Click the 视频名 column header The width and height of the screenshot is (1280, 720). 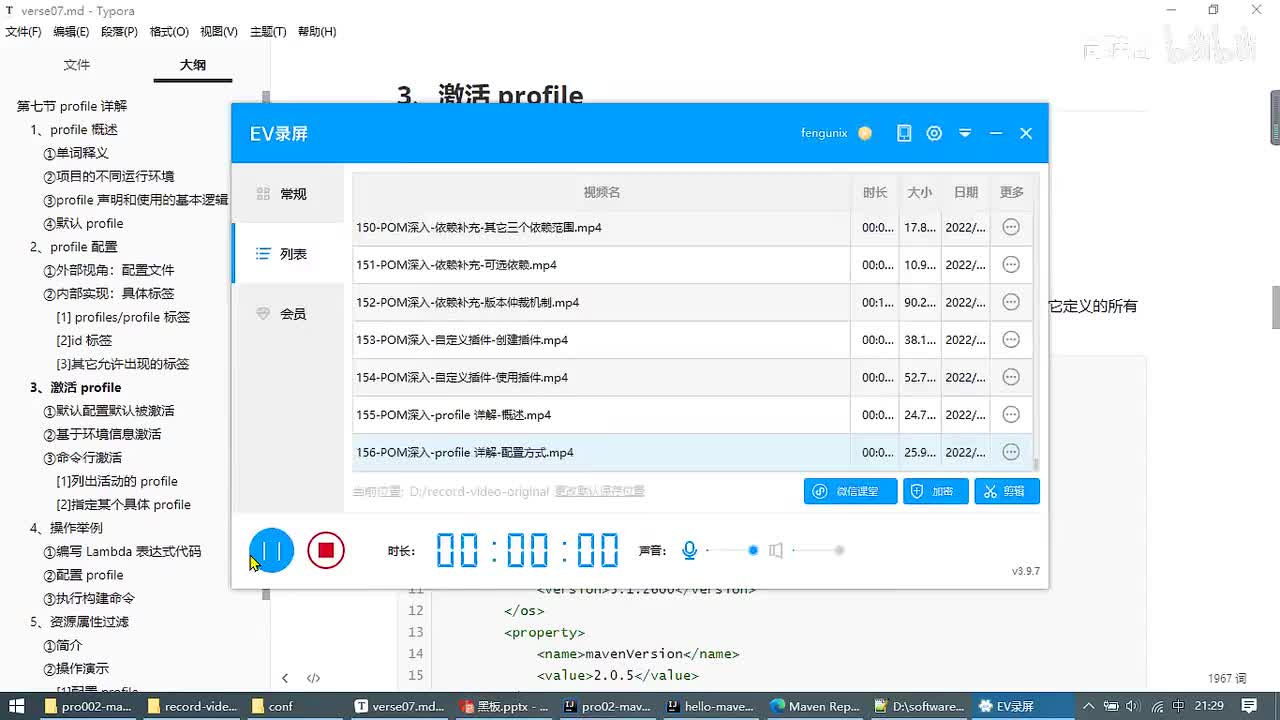coord(602,192)
